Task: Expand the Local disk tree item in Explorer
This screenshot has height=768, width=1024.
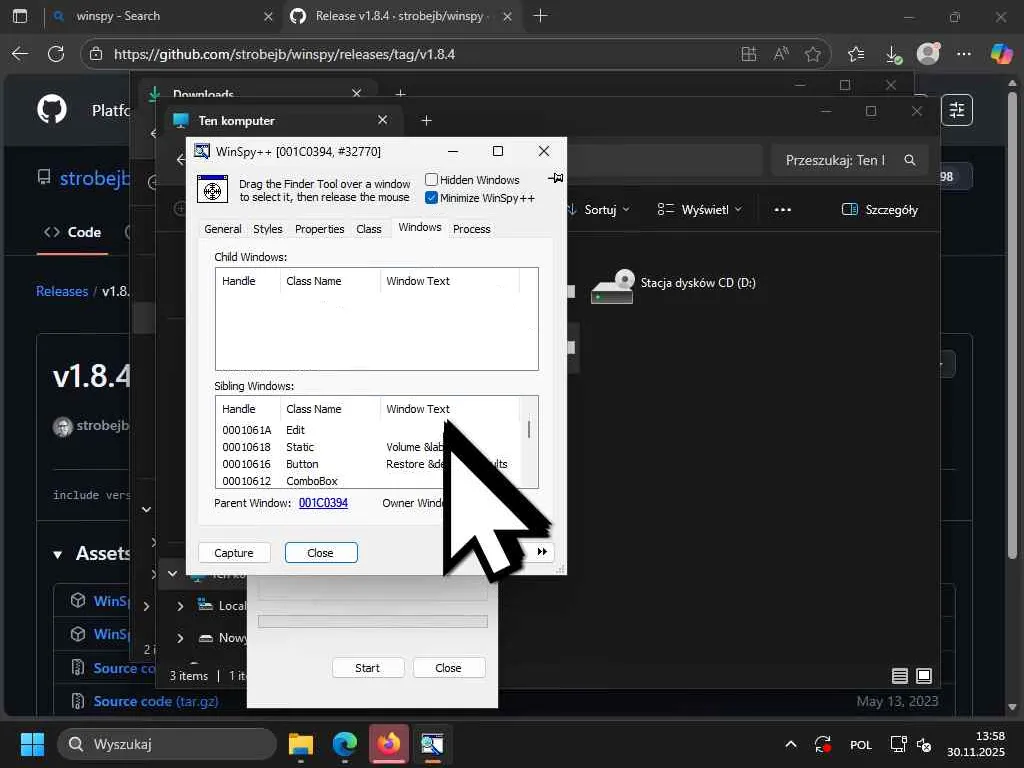Action: [180, 607]
